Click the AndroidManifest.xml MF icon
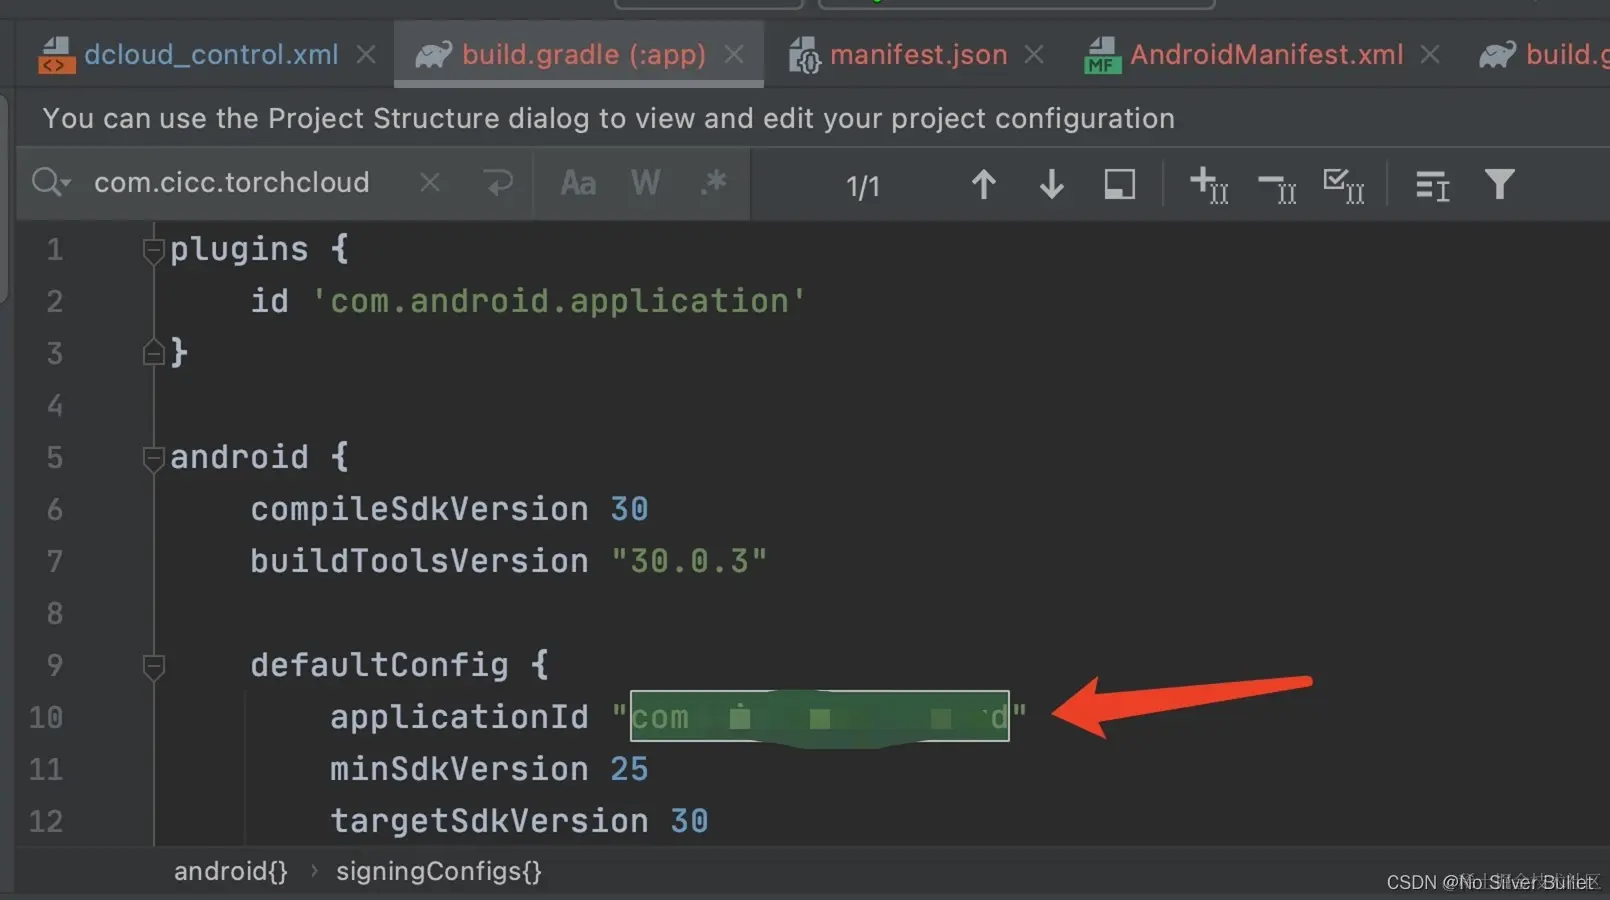The width and height of the screenshot is (1610, 900). [1101, 56]
